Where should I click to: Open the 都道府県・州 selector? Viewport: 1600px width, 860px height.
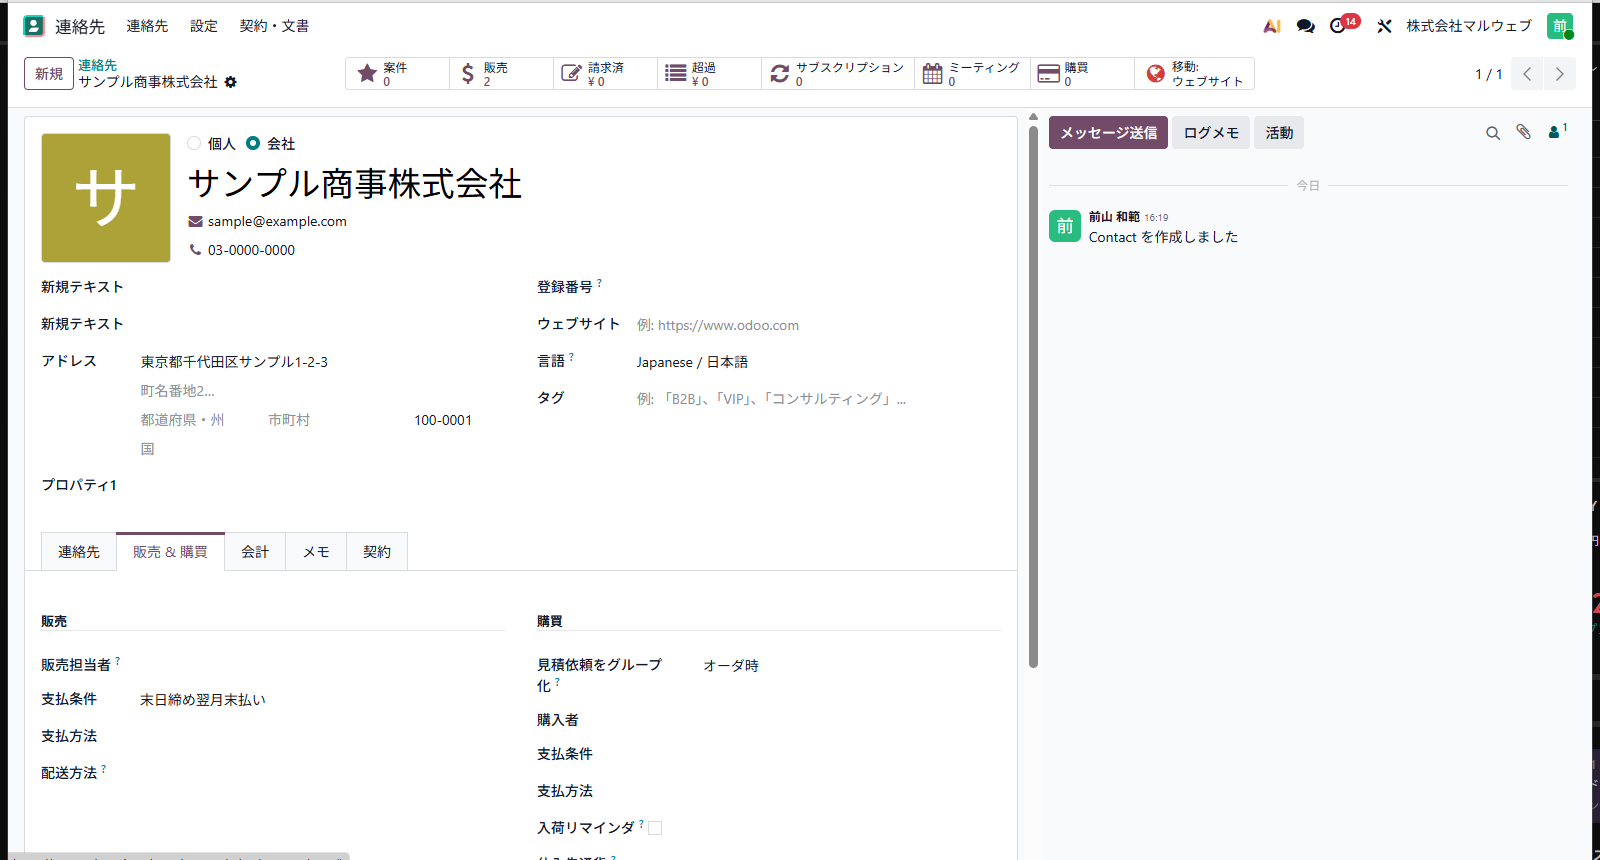[x=199, y=420]
